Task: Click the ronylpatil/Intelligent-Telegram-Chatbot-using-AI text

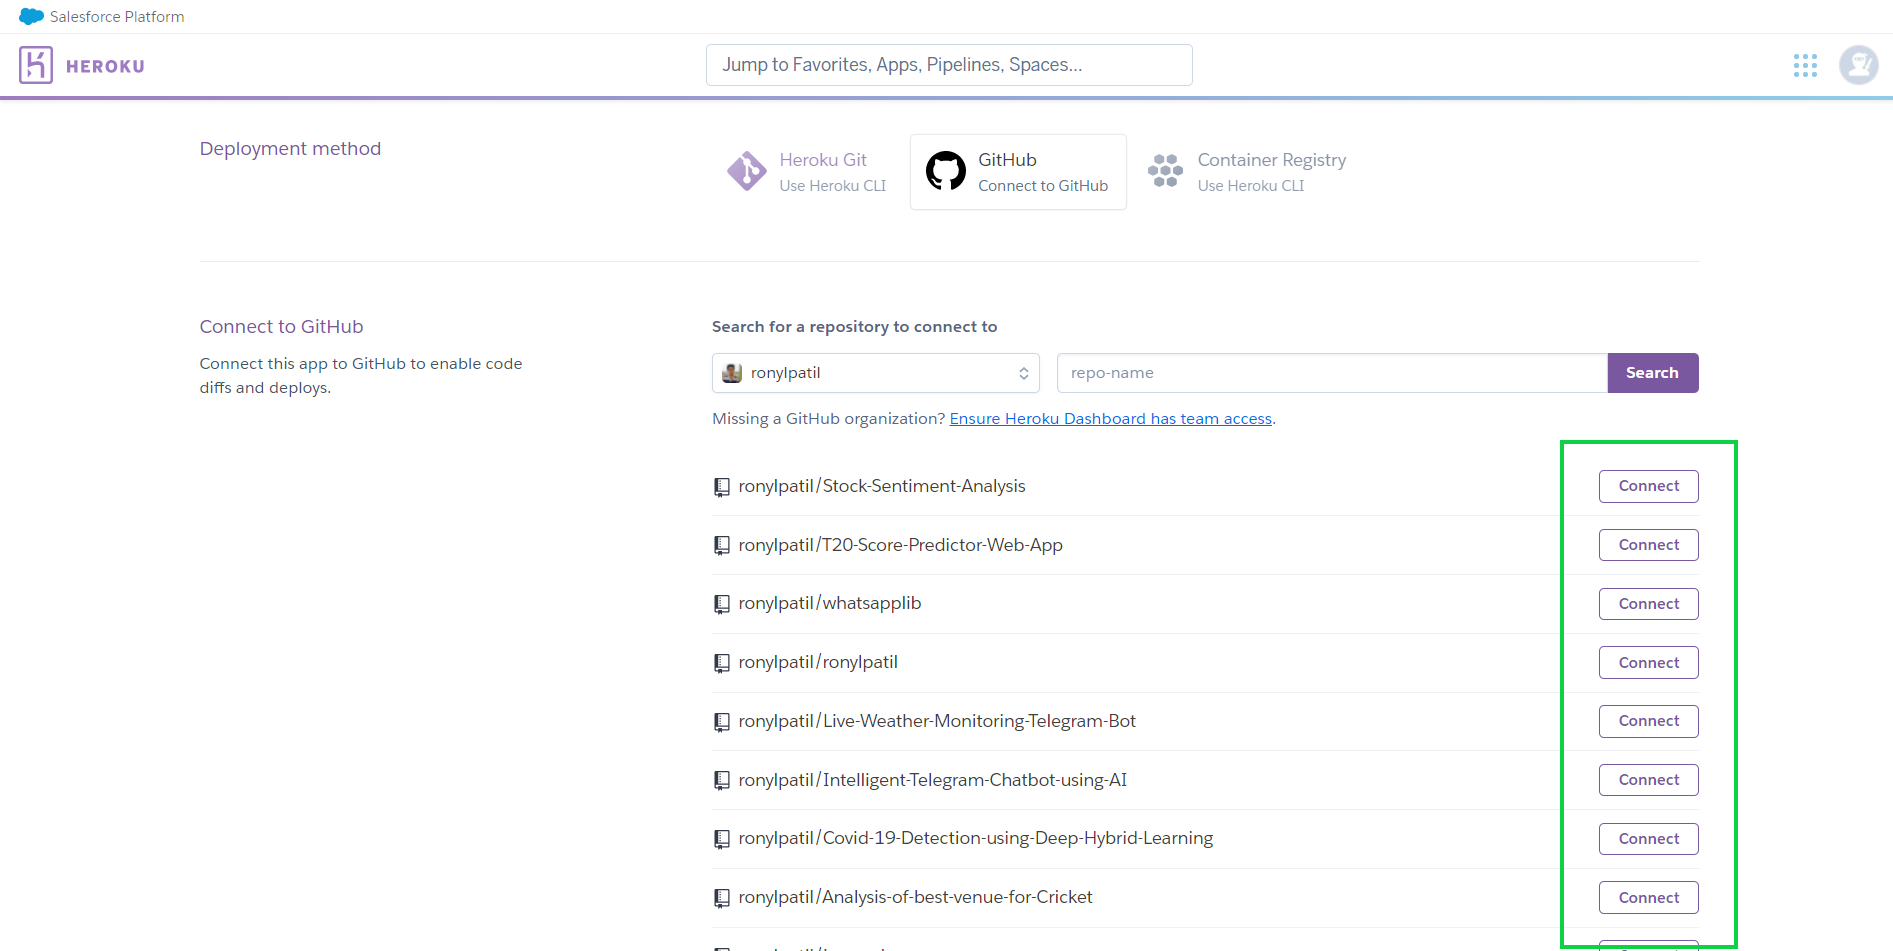Action: point(933,780)
